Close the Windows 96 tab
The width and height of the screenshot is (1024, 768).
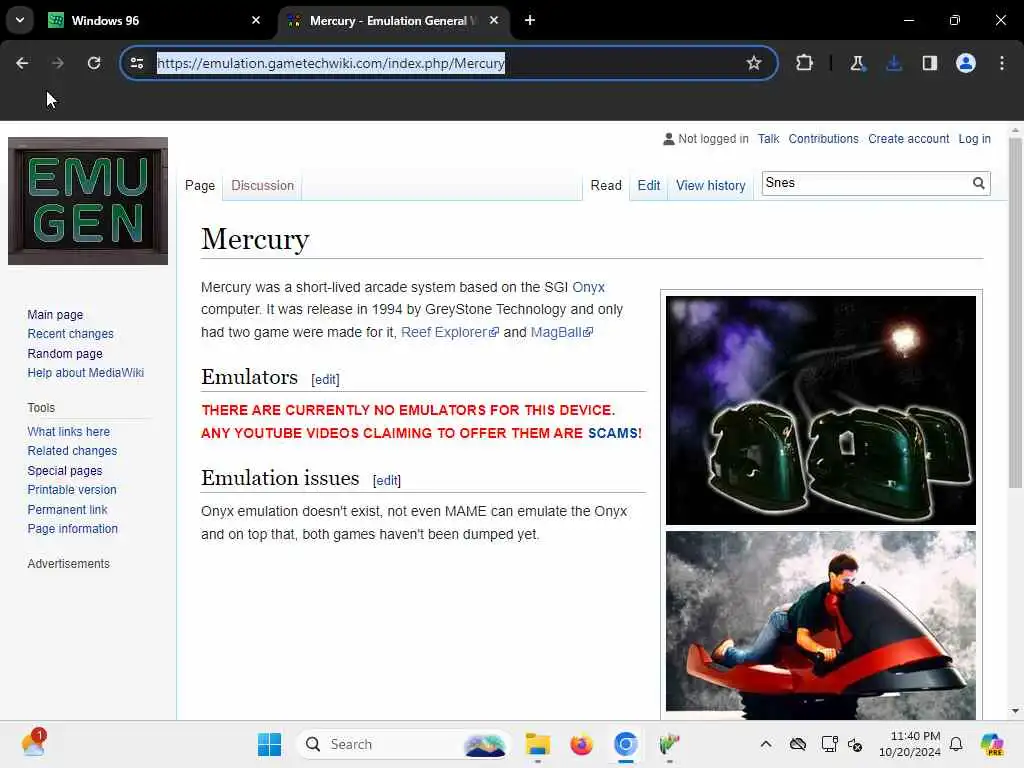[x=256, y=20]
